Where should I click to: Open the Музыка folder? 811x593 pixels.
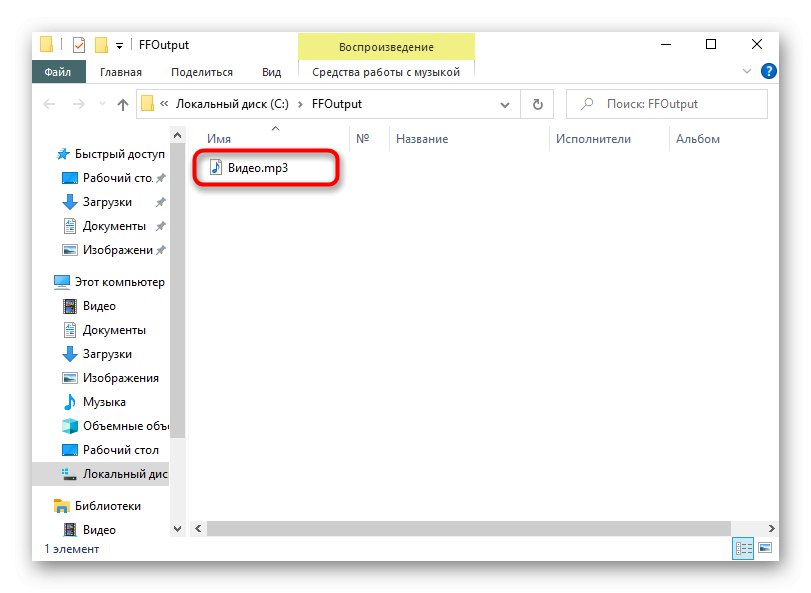click(x=94, y=402)
